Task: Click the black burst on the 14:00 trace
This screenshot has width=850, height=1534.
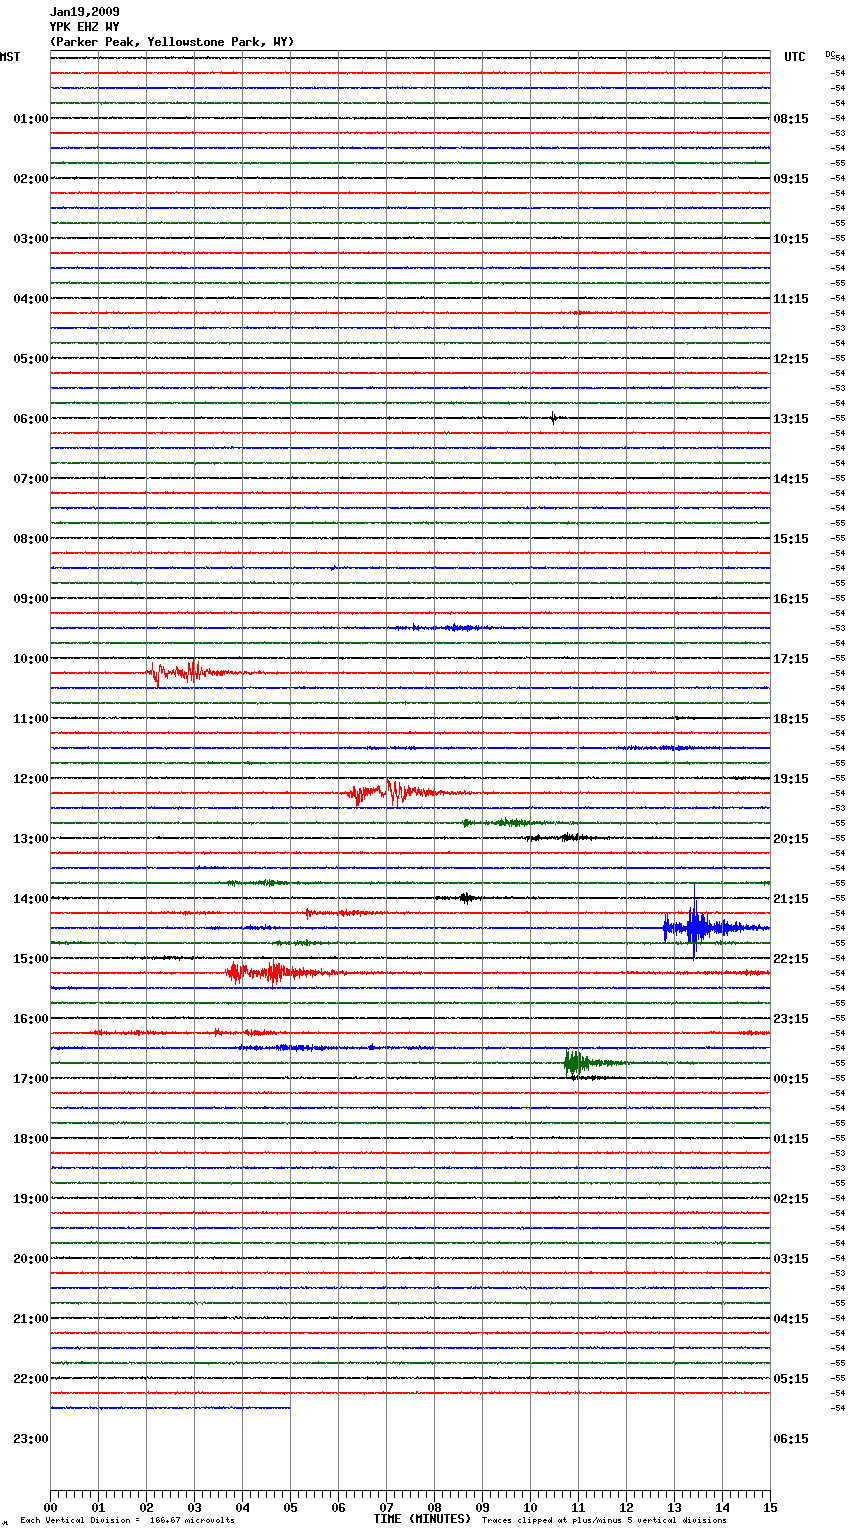Action: [466, 898]
